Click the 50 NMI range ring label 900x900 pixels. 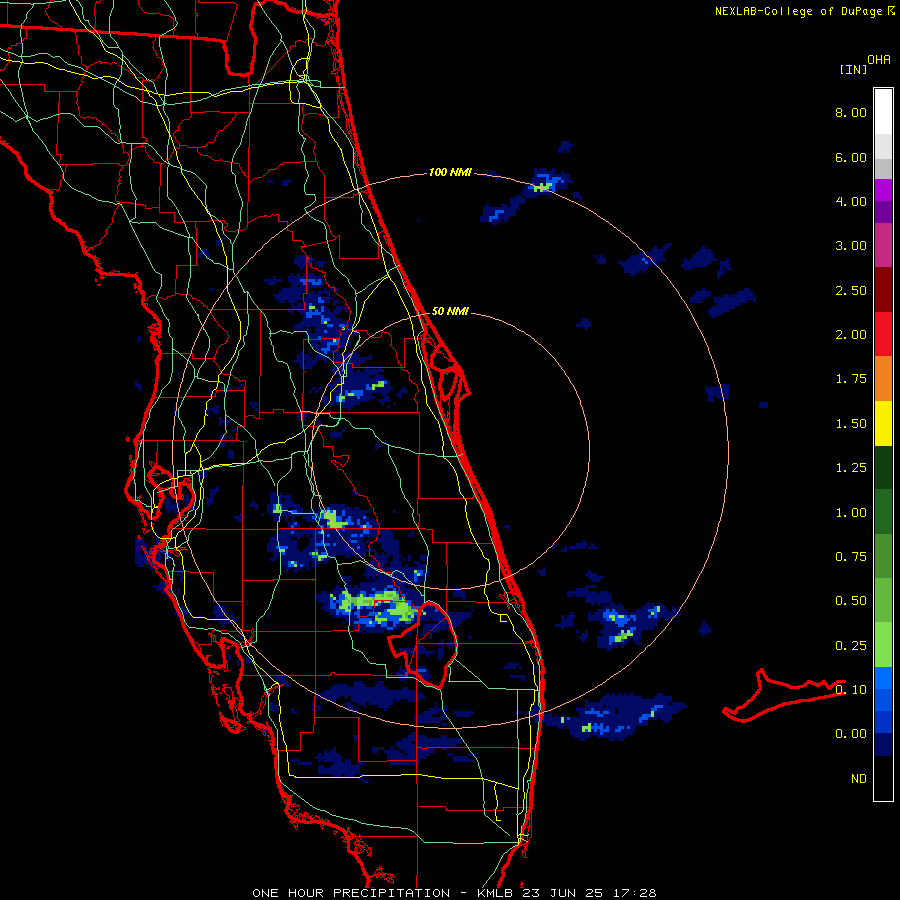coord(450,311)
